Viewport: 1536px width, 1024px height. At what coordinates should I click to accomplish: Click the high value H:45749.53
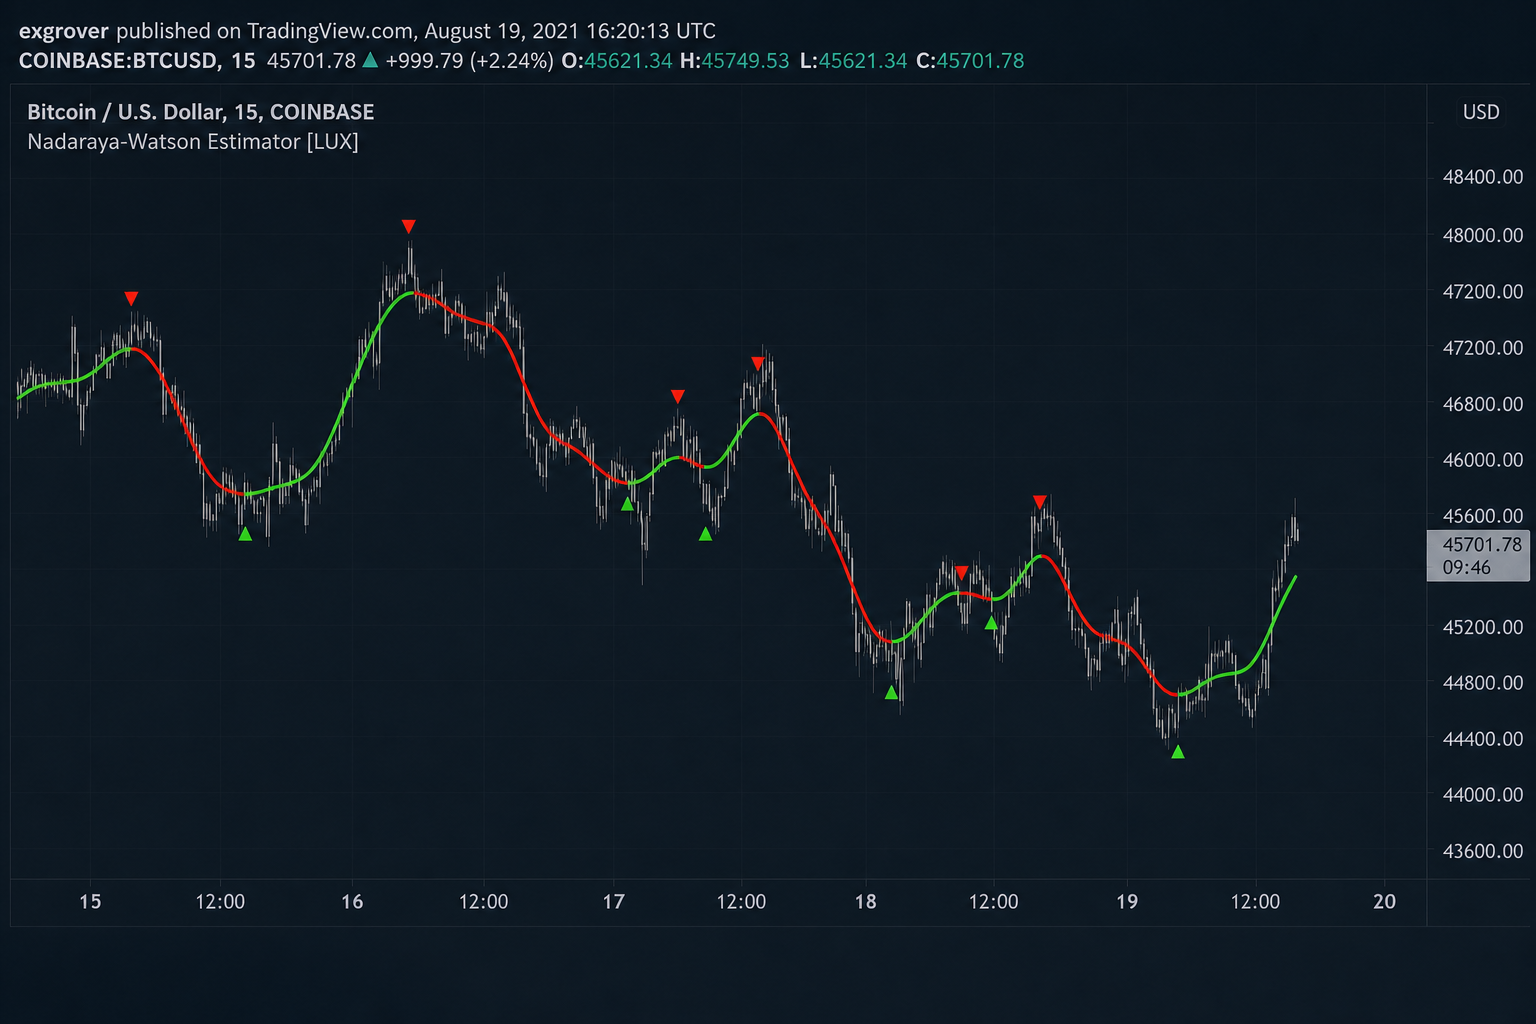pos(735,61)
